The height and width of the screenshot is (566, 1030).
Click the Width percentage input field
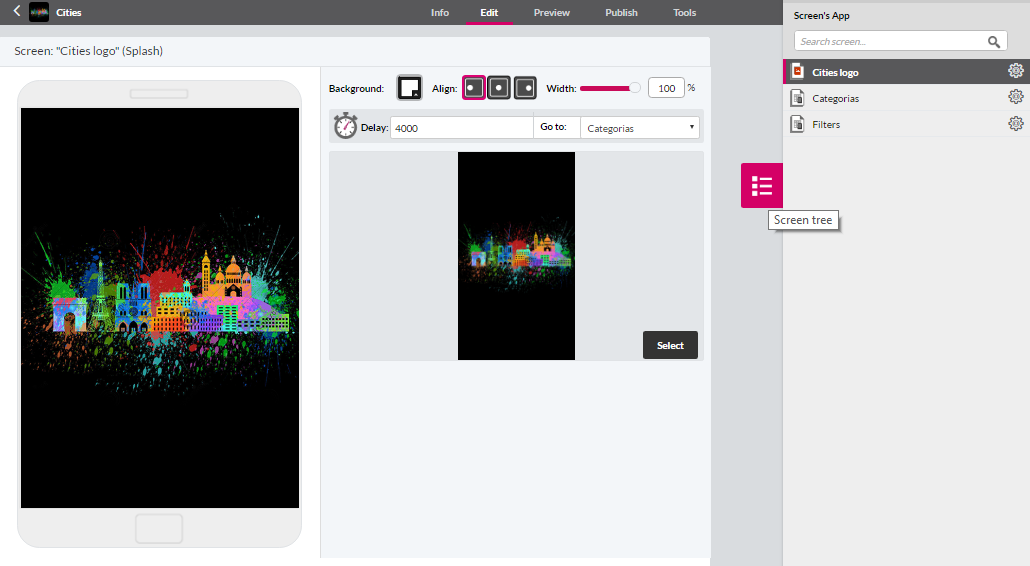(666, 88)
